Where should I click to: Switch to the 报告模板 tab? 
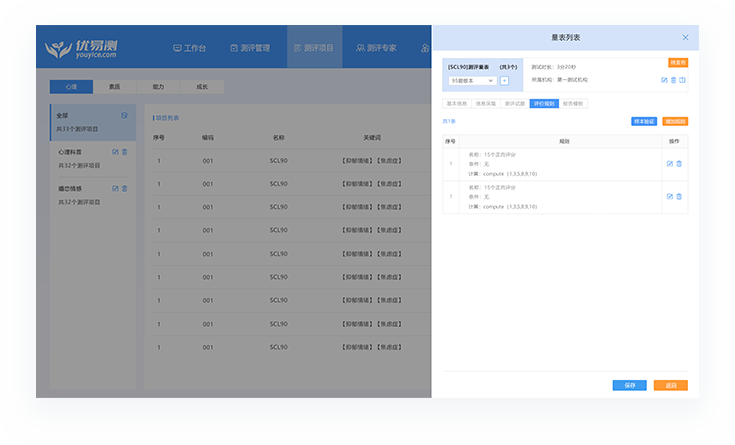coord(573,104)
